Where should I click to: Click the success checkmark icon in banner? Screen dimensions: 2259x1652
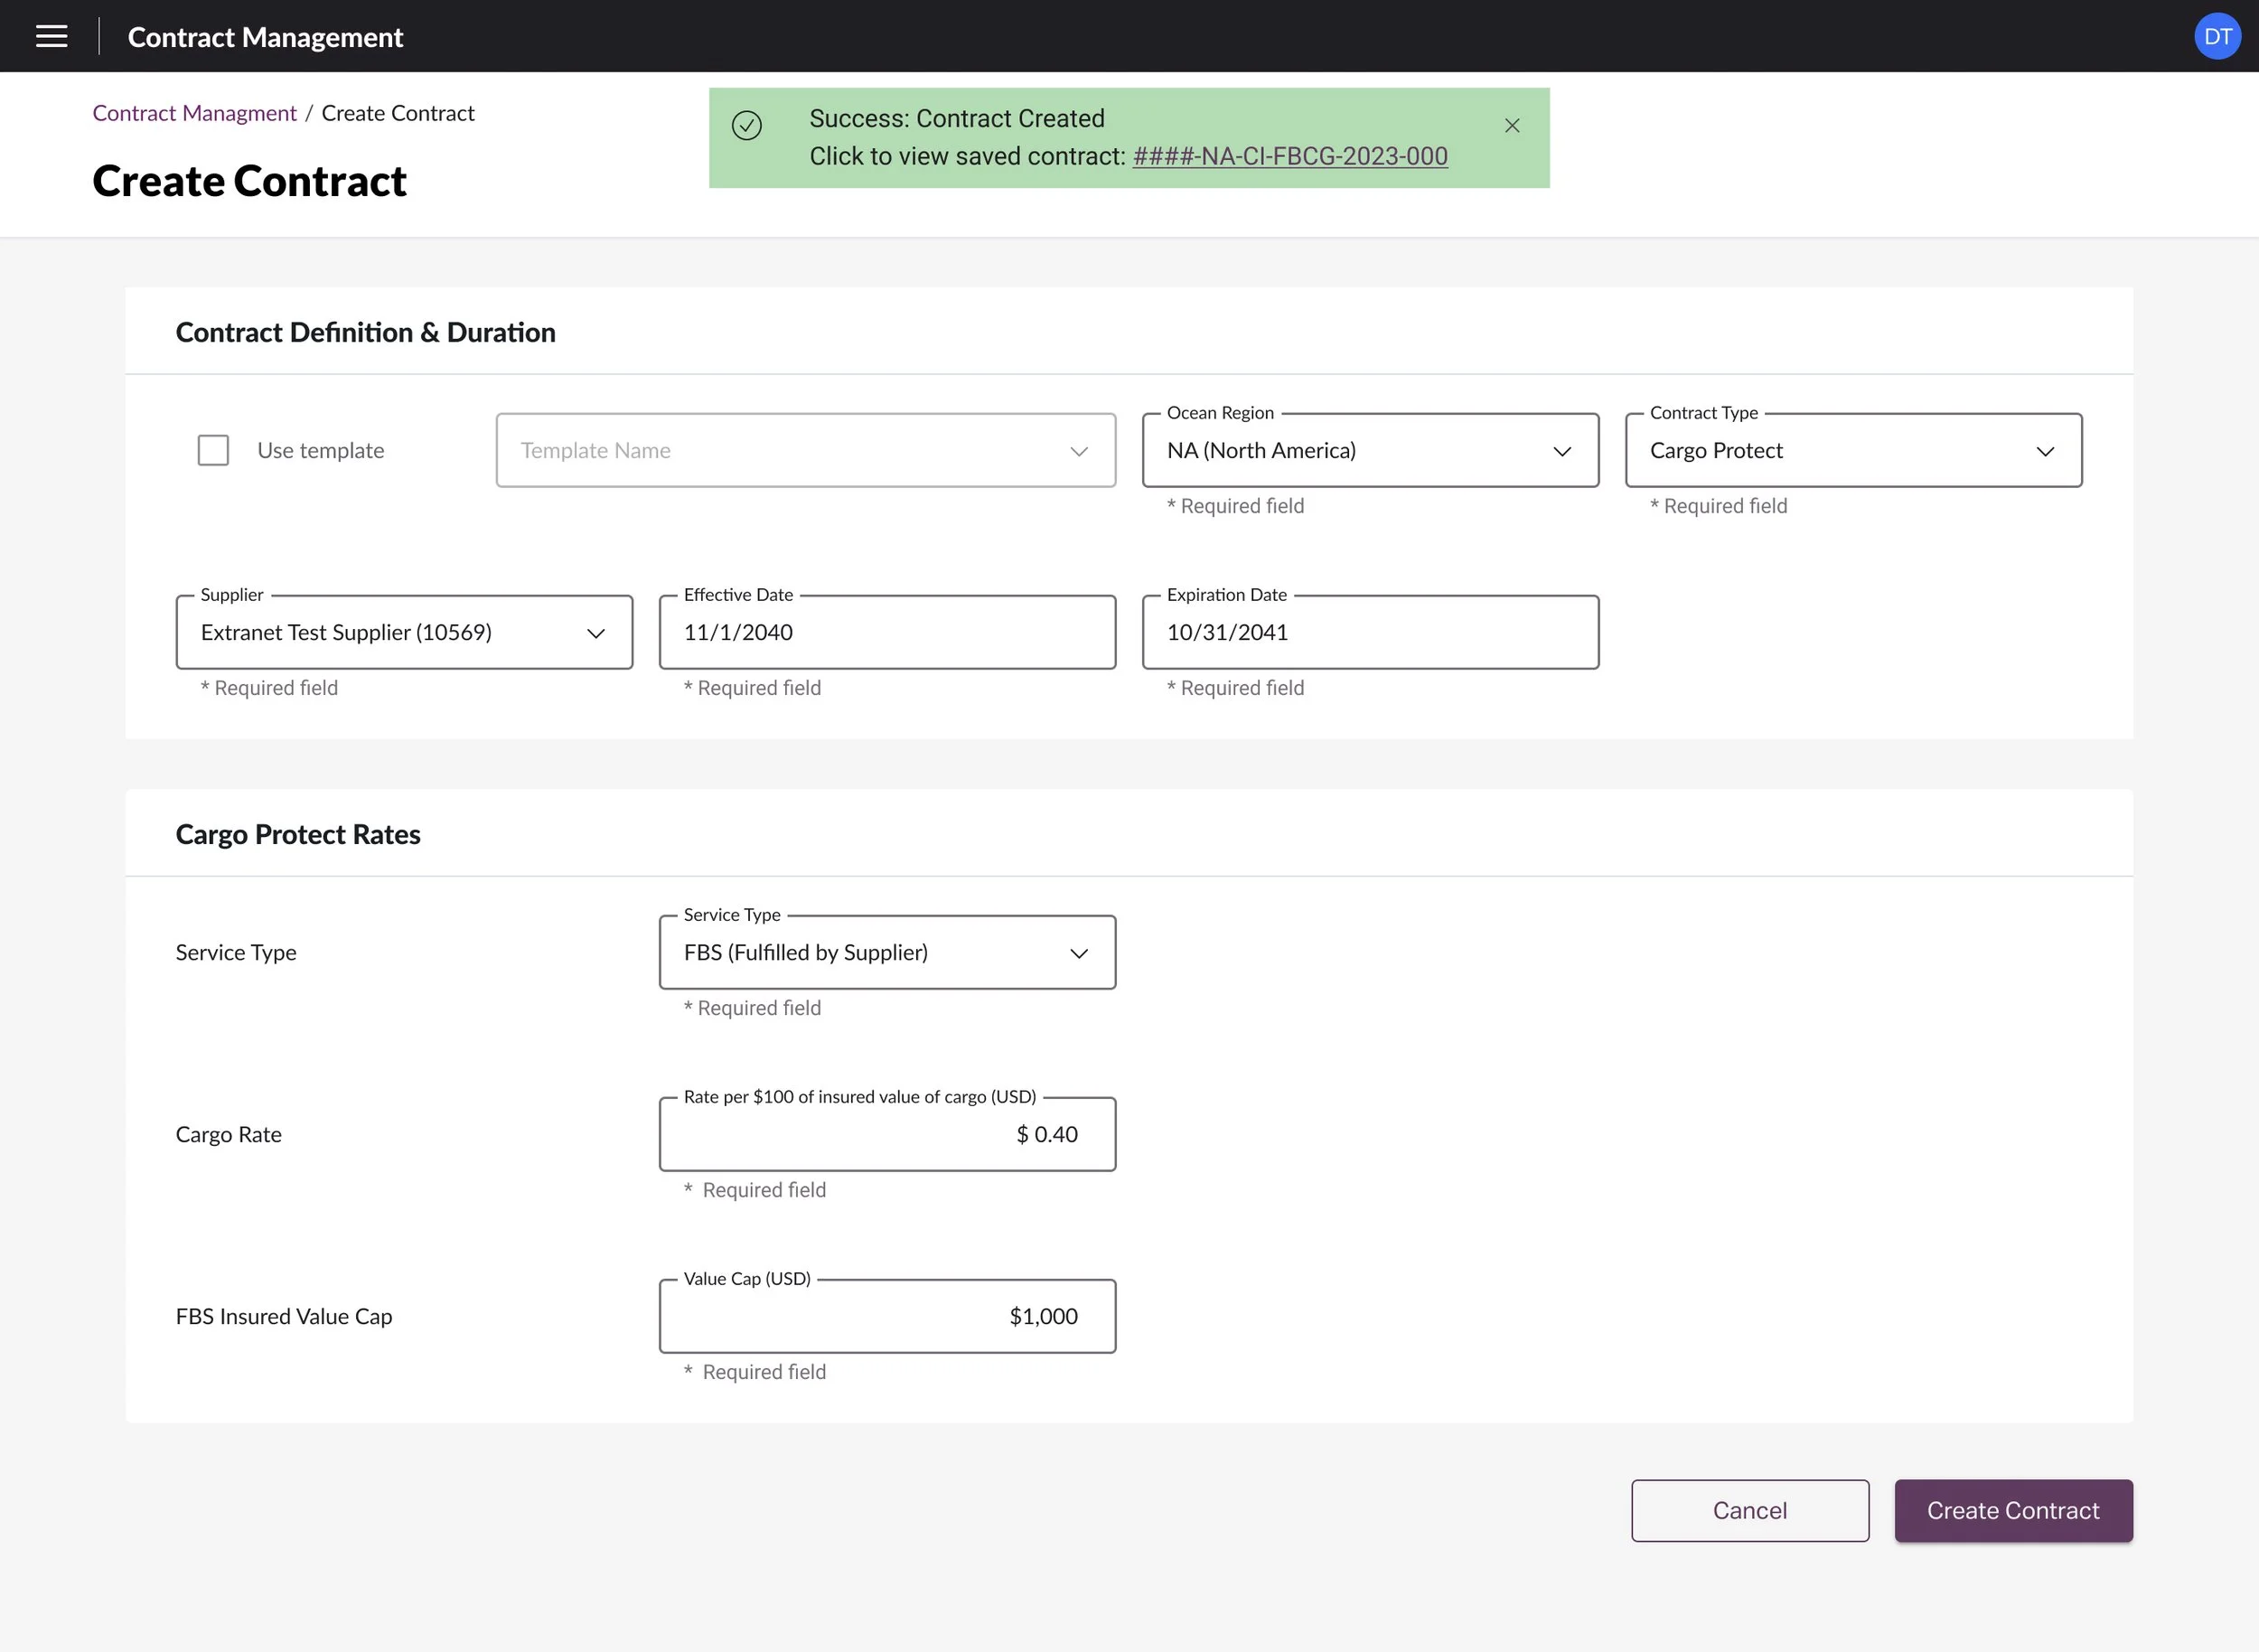746,126
